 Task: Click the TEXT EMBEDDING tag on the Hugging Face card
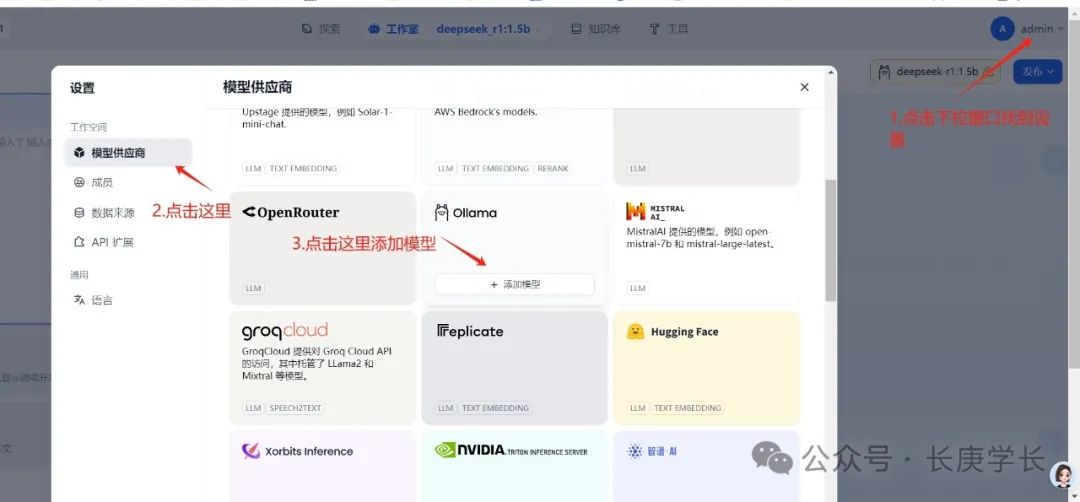coord(687,408)
